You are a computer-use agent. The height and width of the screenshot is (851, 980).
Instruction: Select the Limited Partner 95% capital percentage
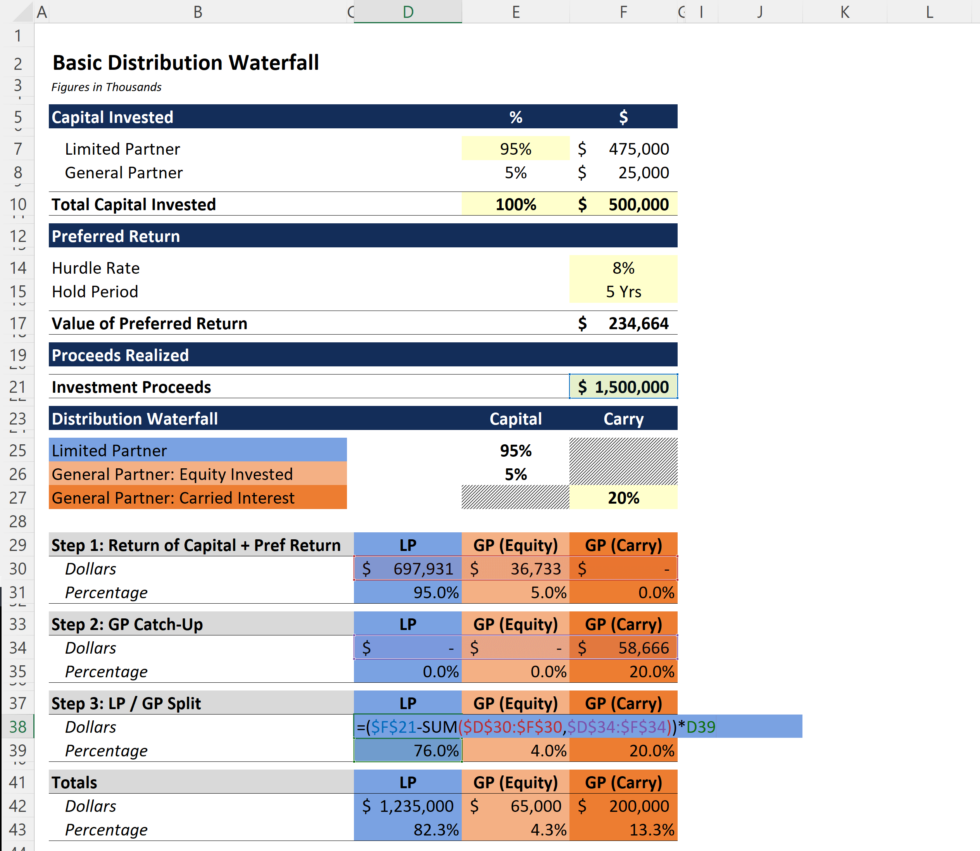click(x=515, y=148)
